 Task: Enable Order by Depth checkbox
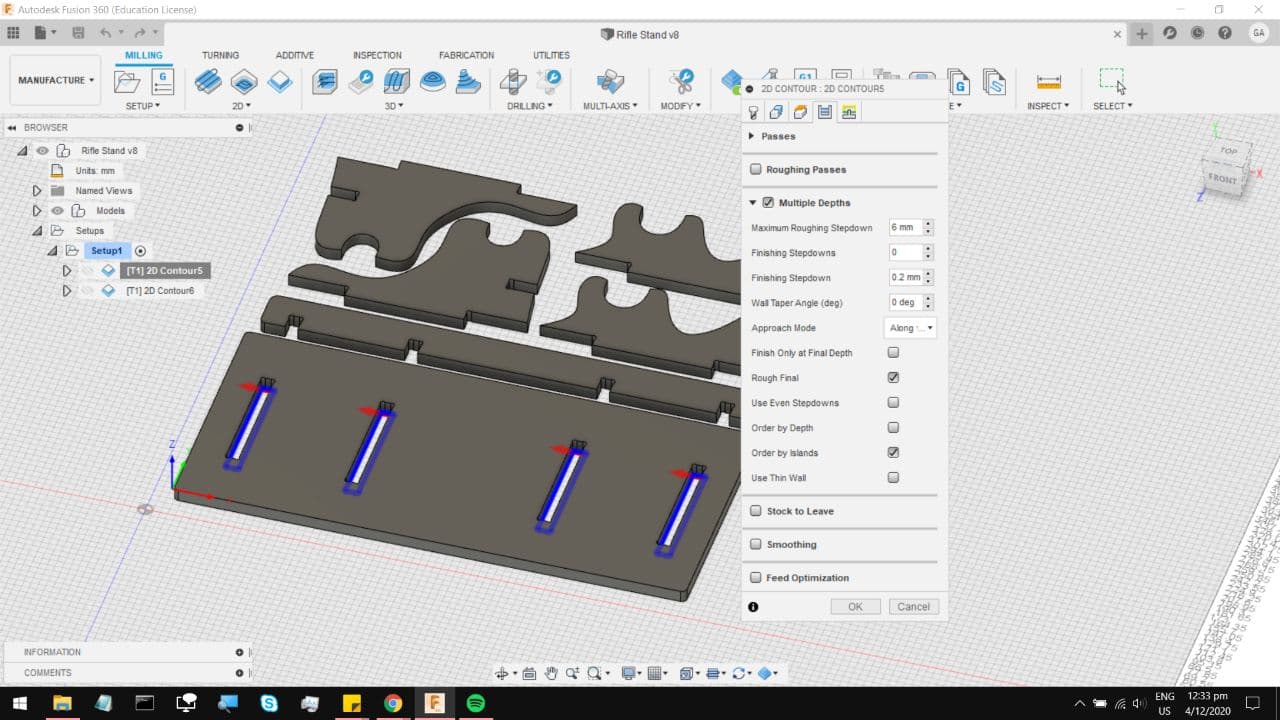[893, 428]
